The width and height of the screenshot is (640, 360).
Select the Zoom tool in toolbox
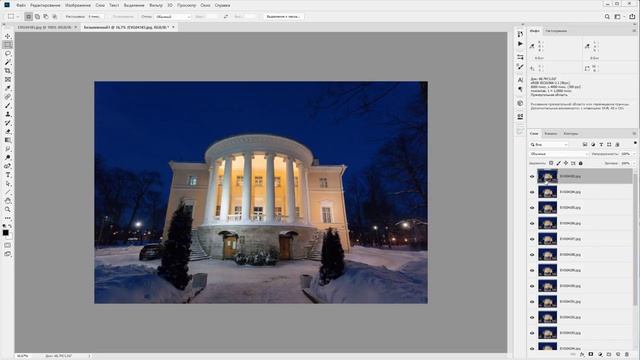[8, 209]
